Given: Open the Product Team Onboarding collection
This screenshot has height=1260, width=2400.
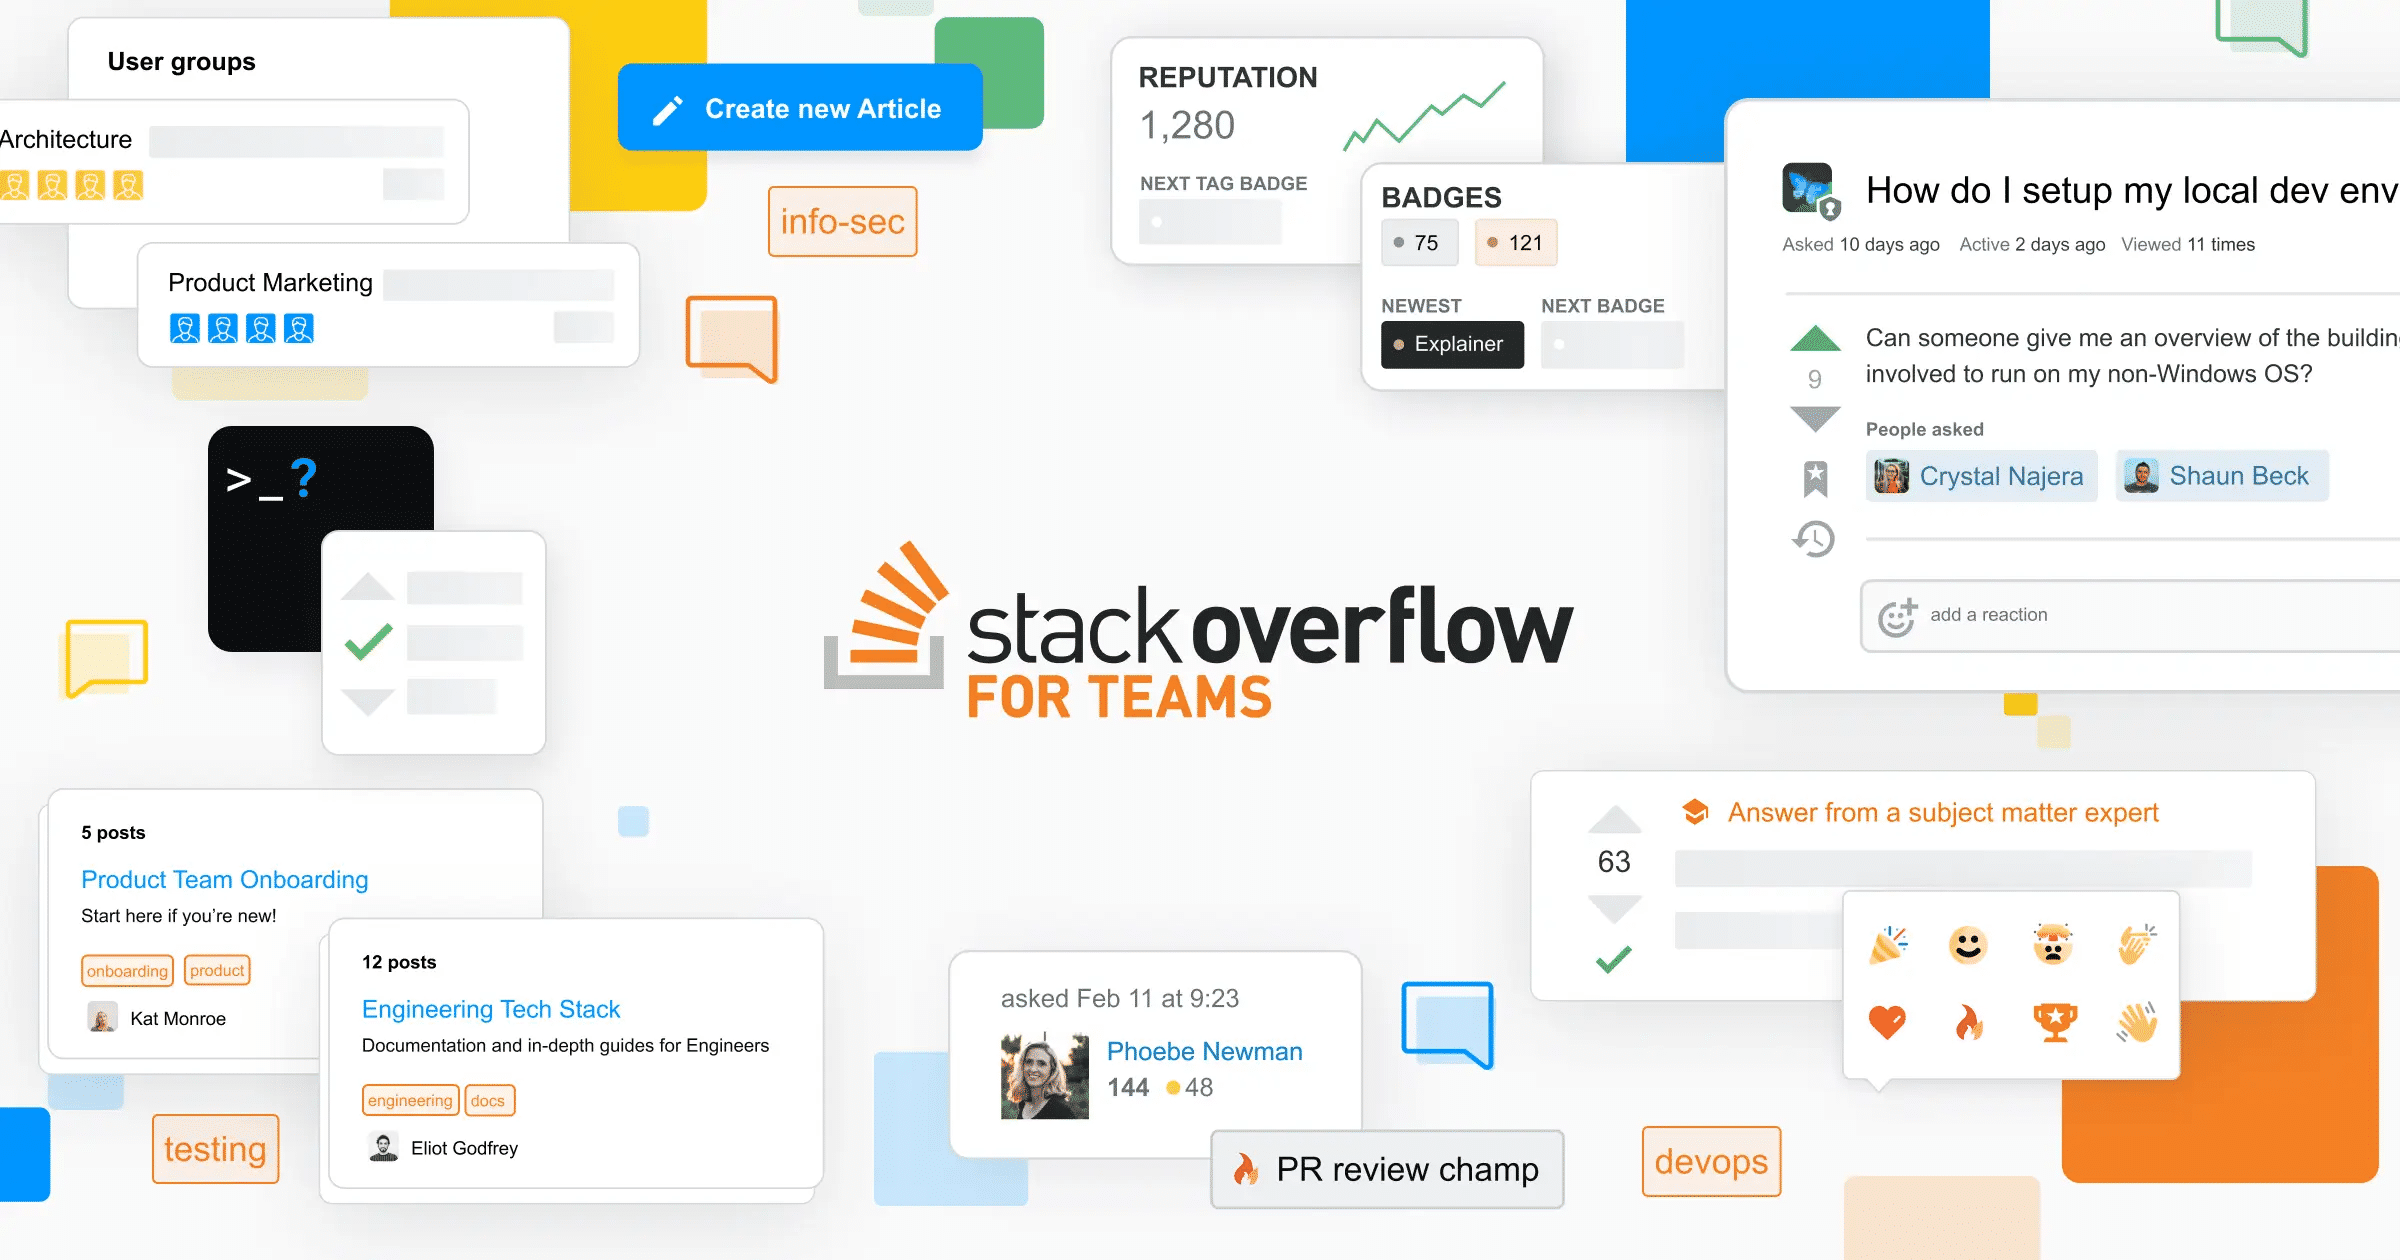Looking at the screenshot, I should pyautogui.click(x=224, y=879).
